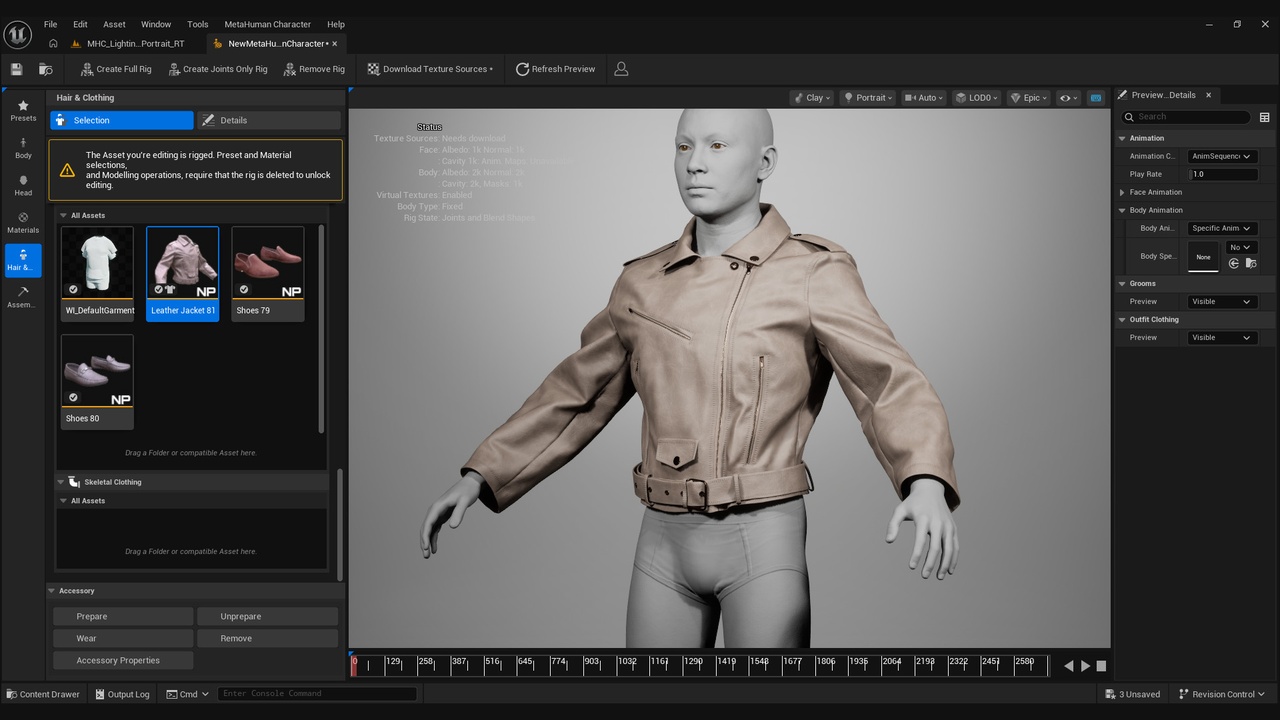
Task: Switch to the Selection tab
Action: coord(122,120)
